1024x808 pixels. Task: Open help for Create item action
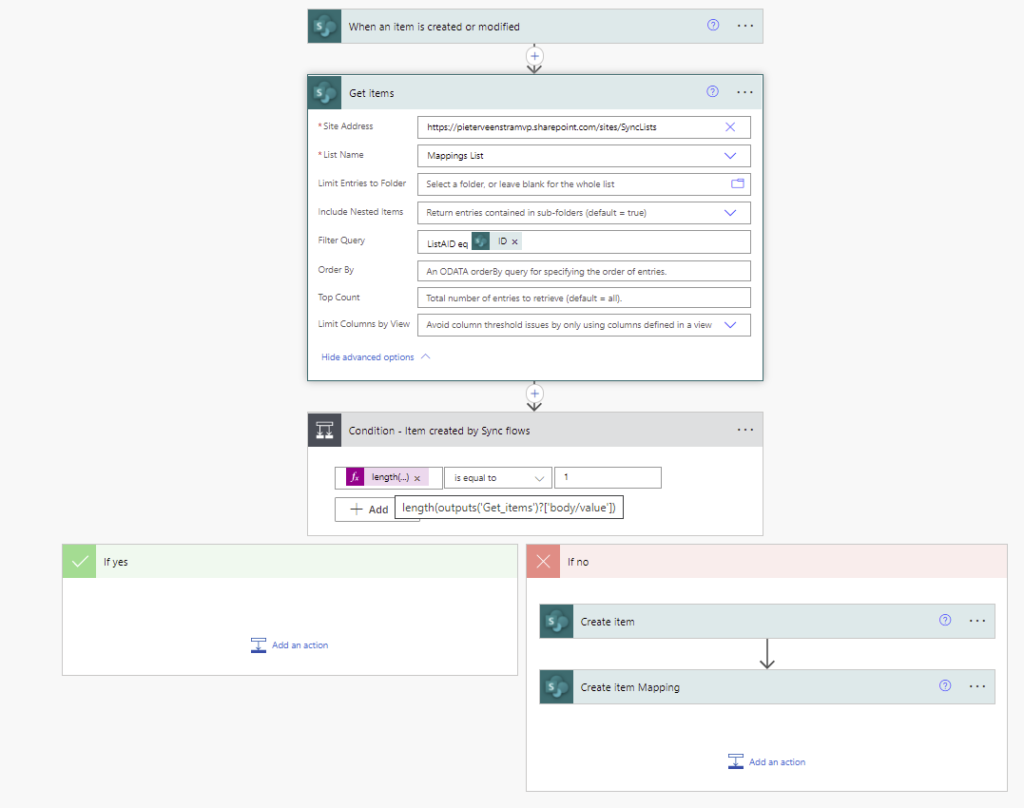(x=945, y=620)
